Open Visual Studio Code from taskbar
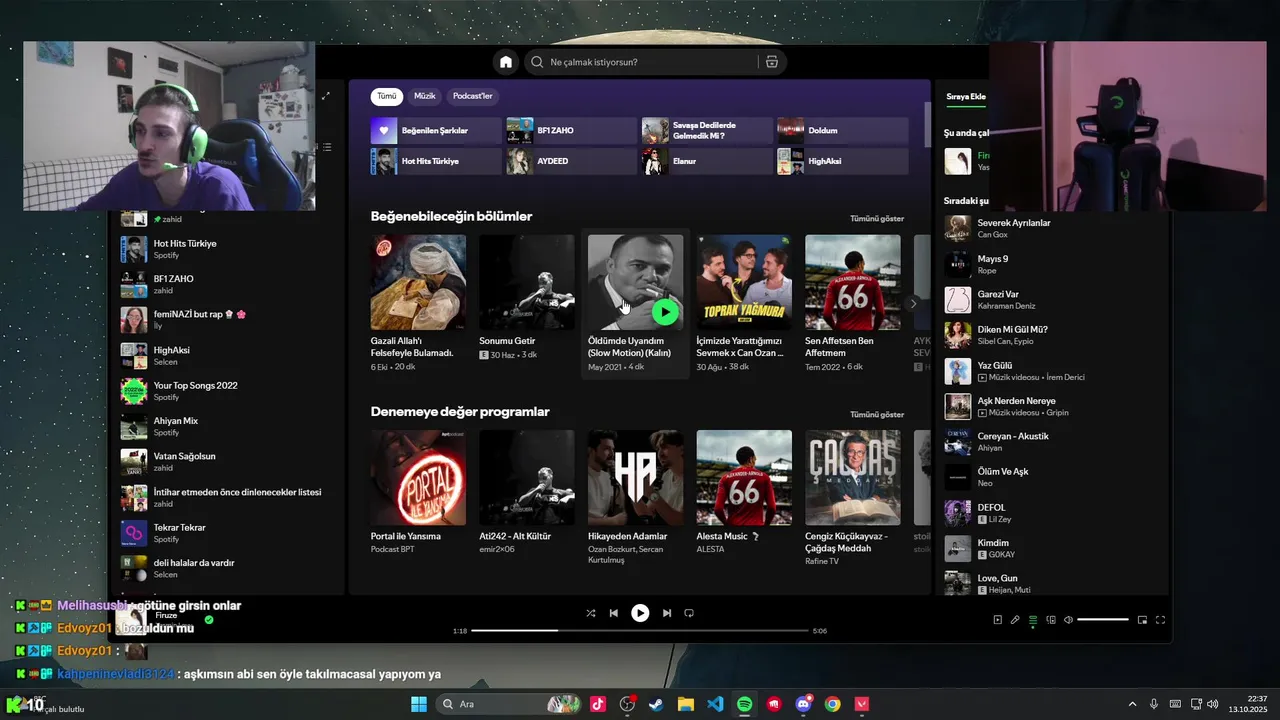Image resolution: width=1280 pixels, height=720 pixels. 715,704
